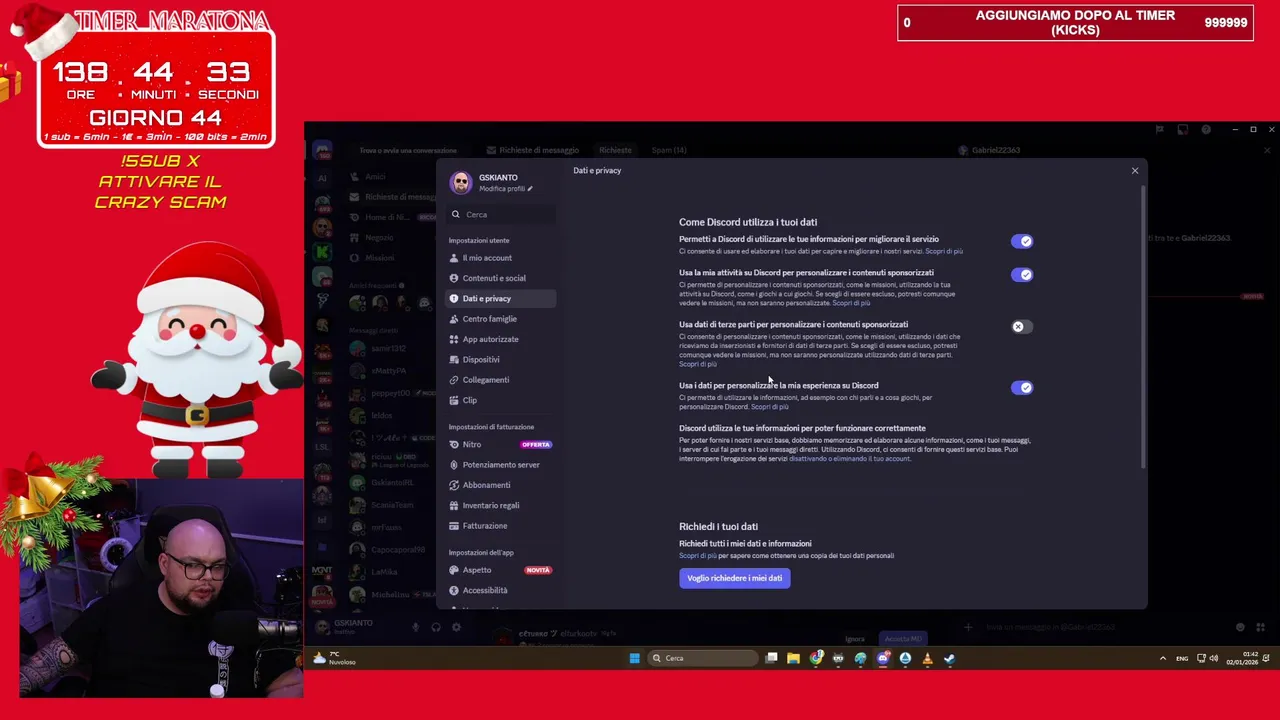This screenshot has width=1280, height=720.
Task: Toggle deafen headphones in Discord user panel
Action: coord(436,627)
